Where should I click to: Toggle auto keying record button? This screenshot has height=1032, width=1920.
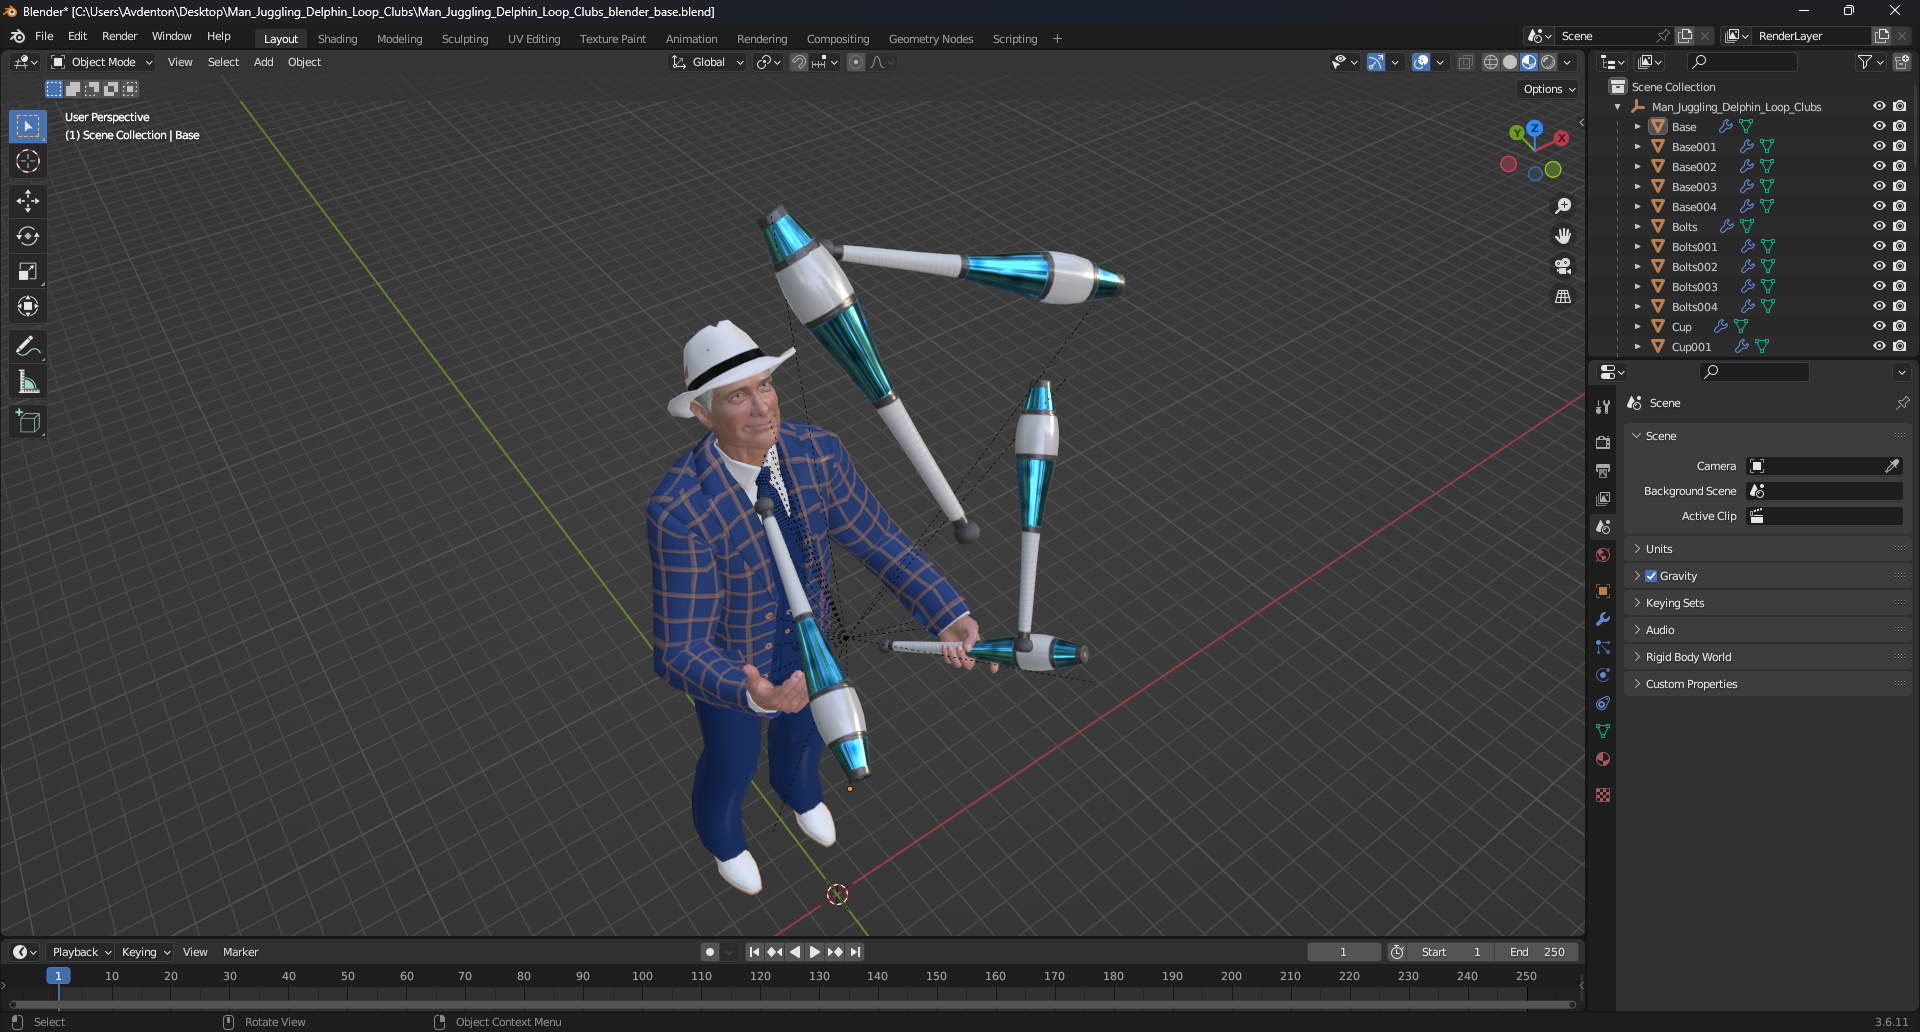pyautogui.click(x=710, y=952)
